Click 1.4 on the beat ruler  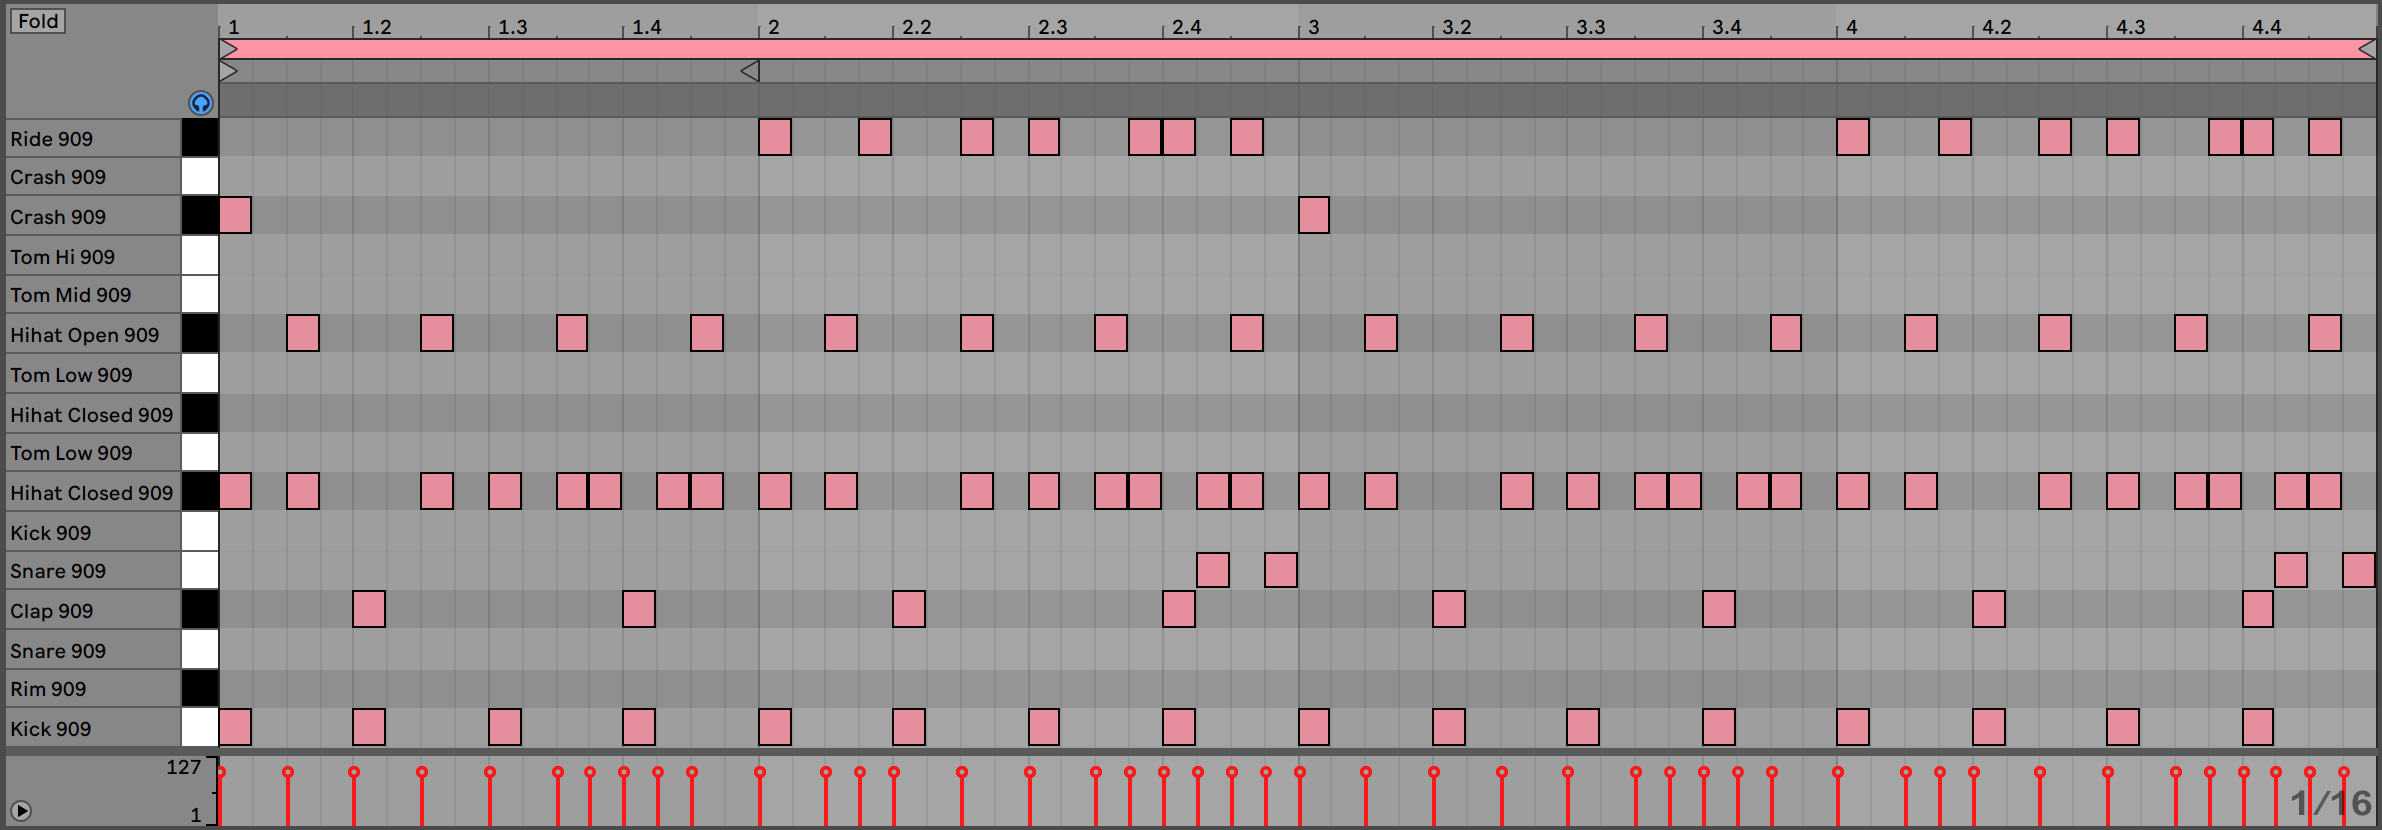pos(646,27)
